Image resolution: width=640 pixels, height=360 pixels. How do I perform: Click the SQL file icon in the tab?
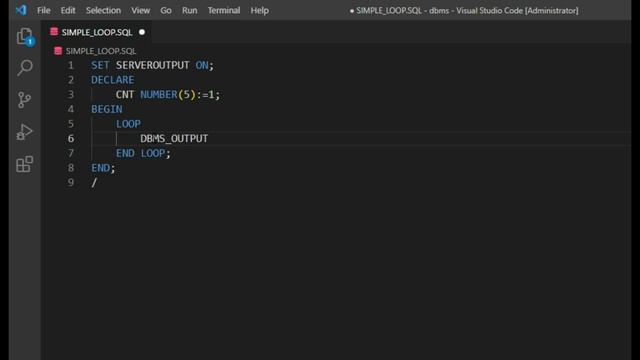pyautogui.click(x=54, y=32)
